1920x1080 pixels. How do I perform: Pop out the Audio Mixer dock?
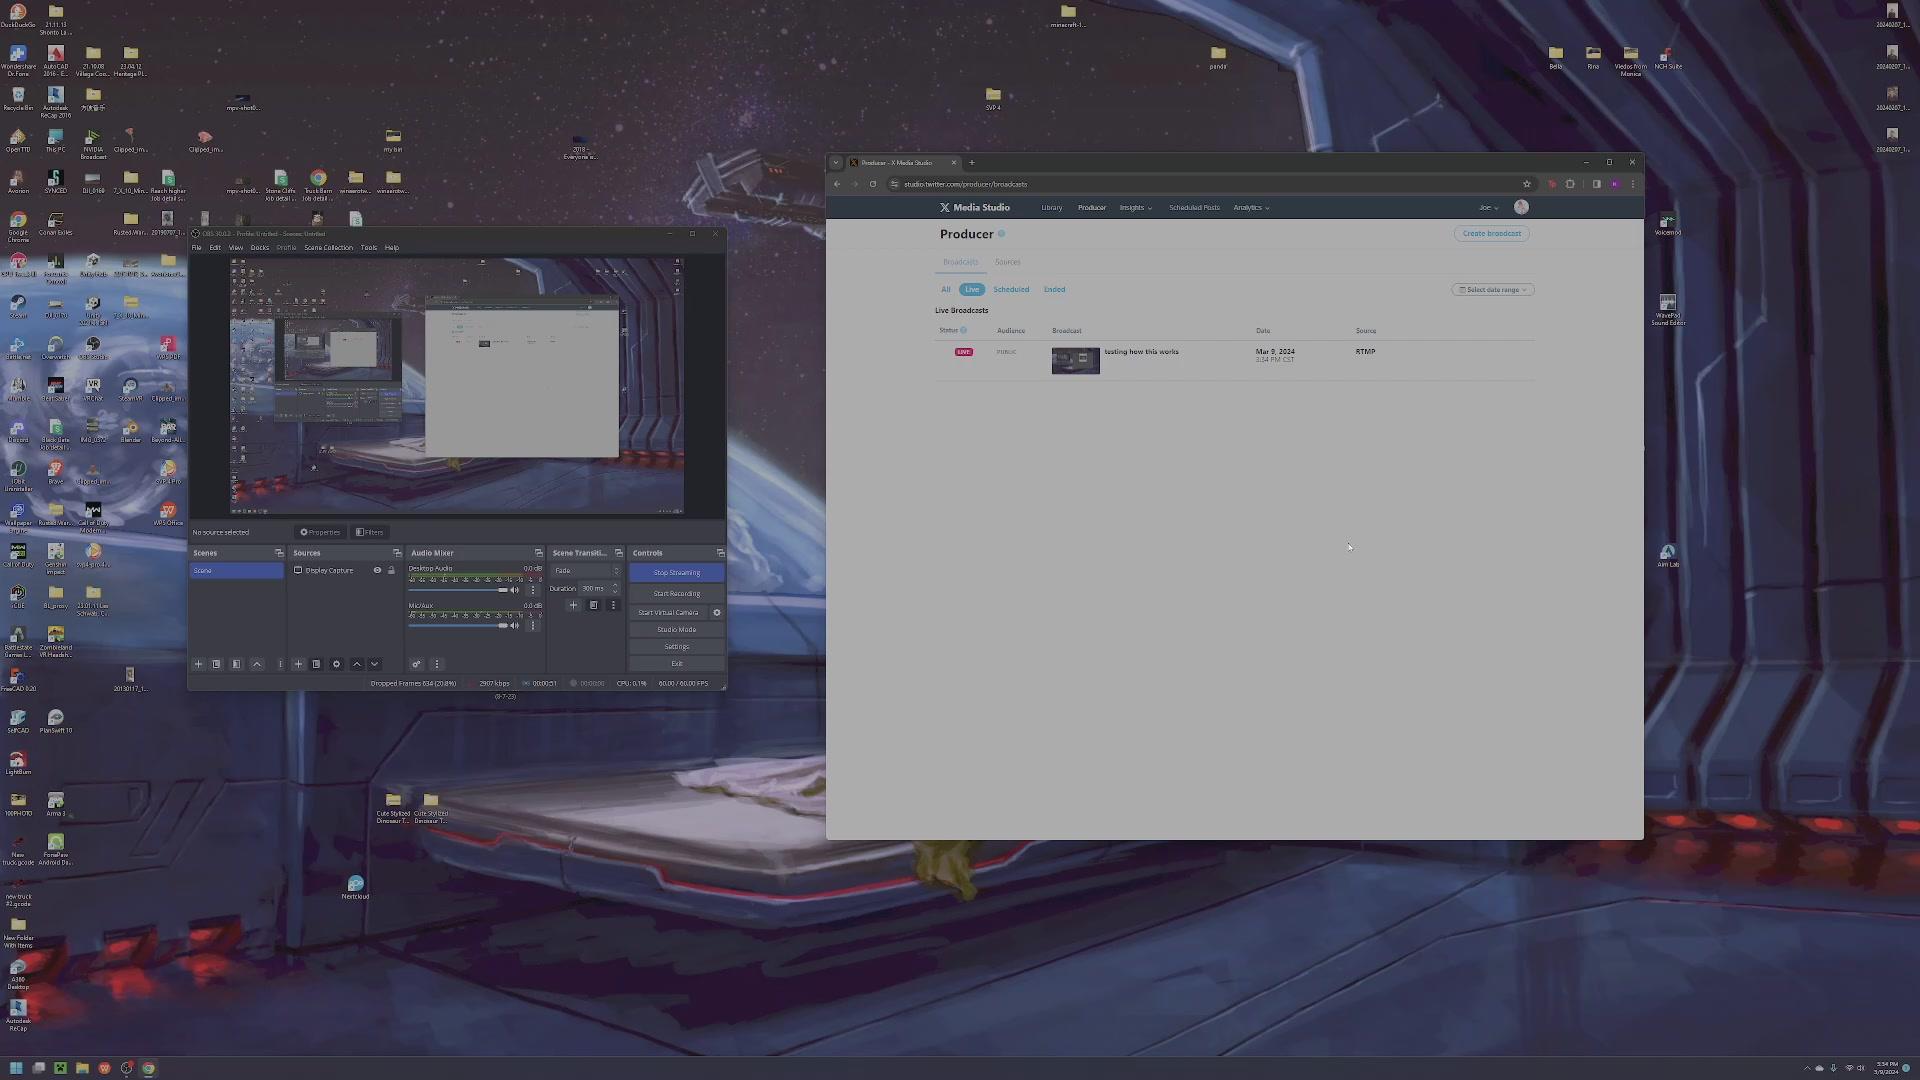(x=538, y=553)
